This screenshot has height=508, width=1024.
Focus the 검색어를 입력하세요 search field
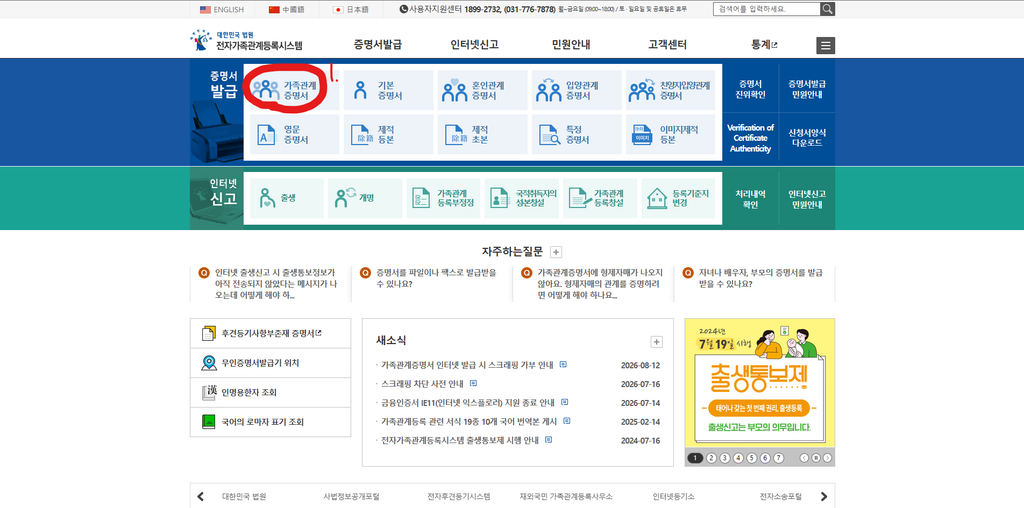click(x=767, y=9)
